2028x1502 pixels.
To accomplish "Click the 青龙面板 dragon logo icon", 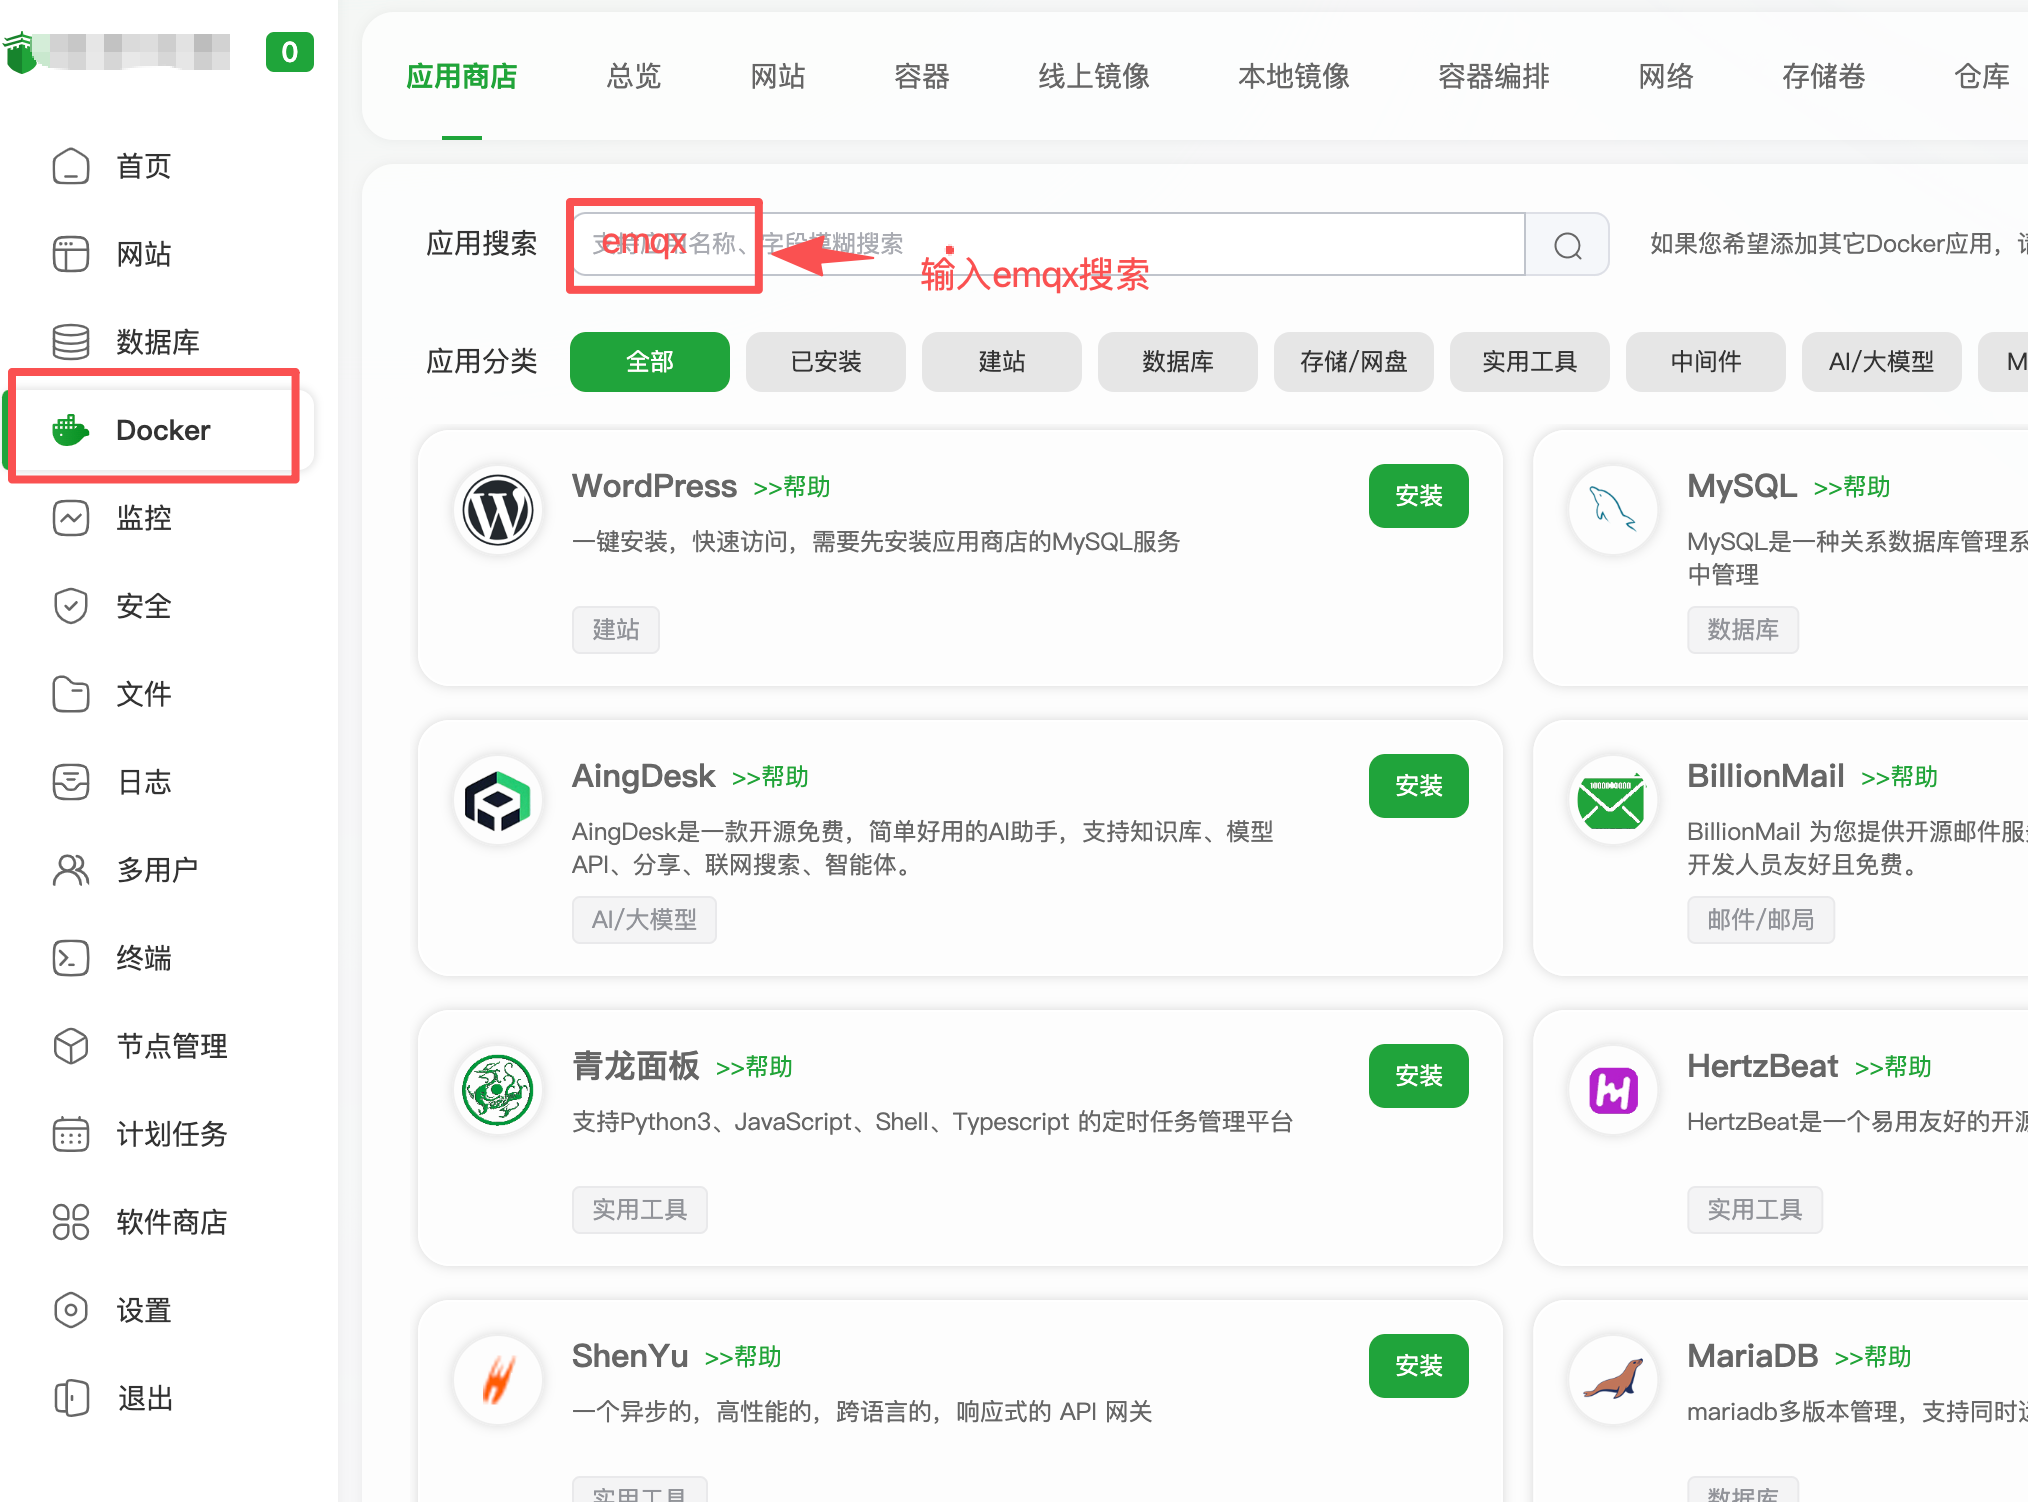I will click(x=498, y=1091).
